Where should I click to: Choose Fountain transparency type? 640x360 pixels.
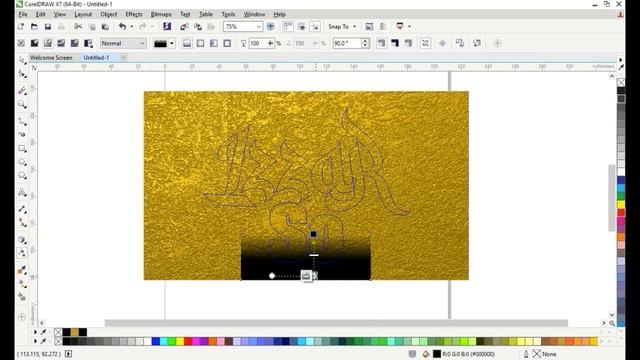(48, 43)
